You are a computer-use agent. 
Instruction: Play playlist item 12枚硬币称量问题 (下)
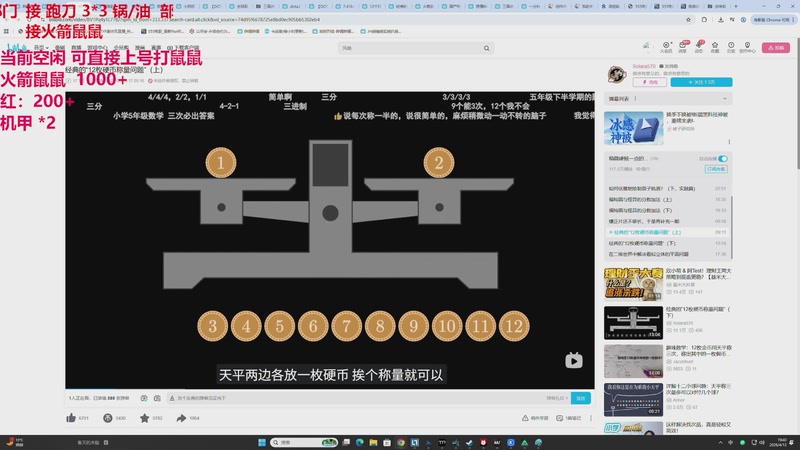click(668, 243)
